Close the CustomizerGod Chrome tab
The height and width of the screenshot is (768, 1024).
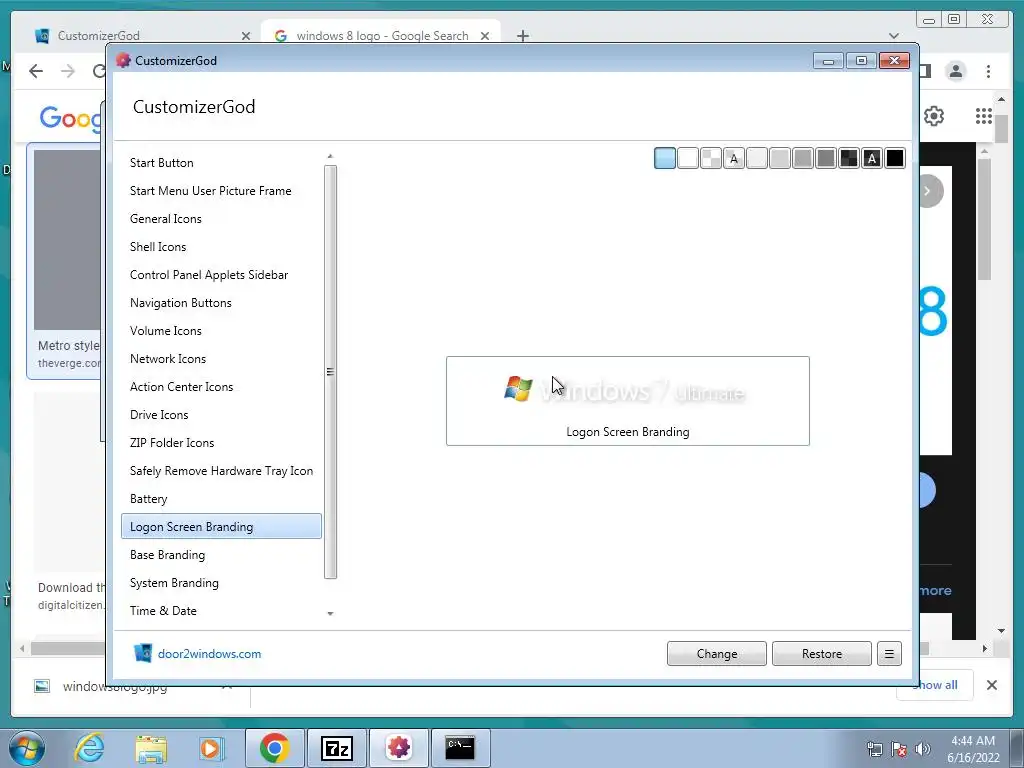click(x=246, y=36)
